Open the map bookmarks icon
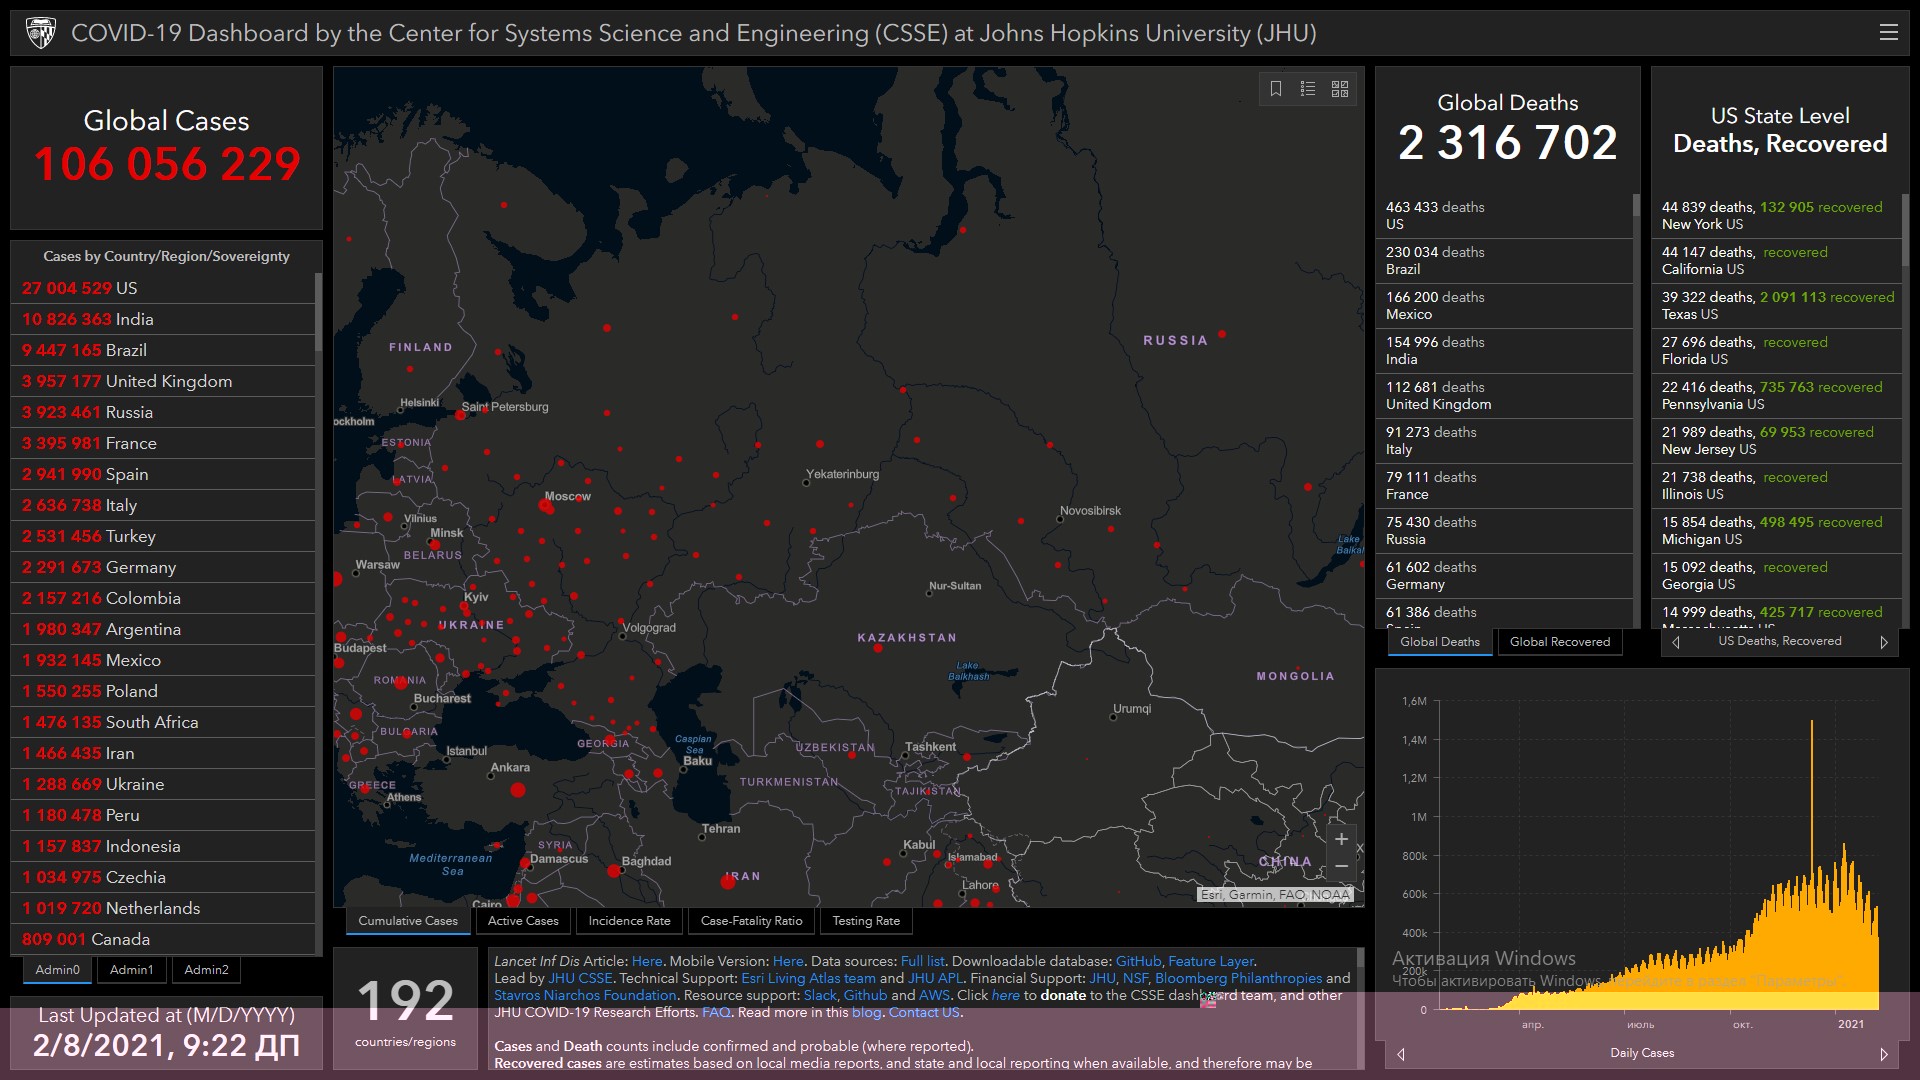Image resolution: width=1920 pixels, height=1080 pixels. coord(1276,89)
